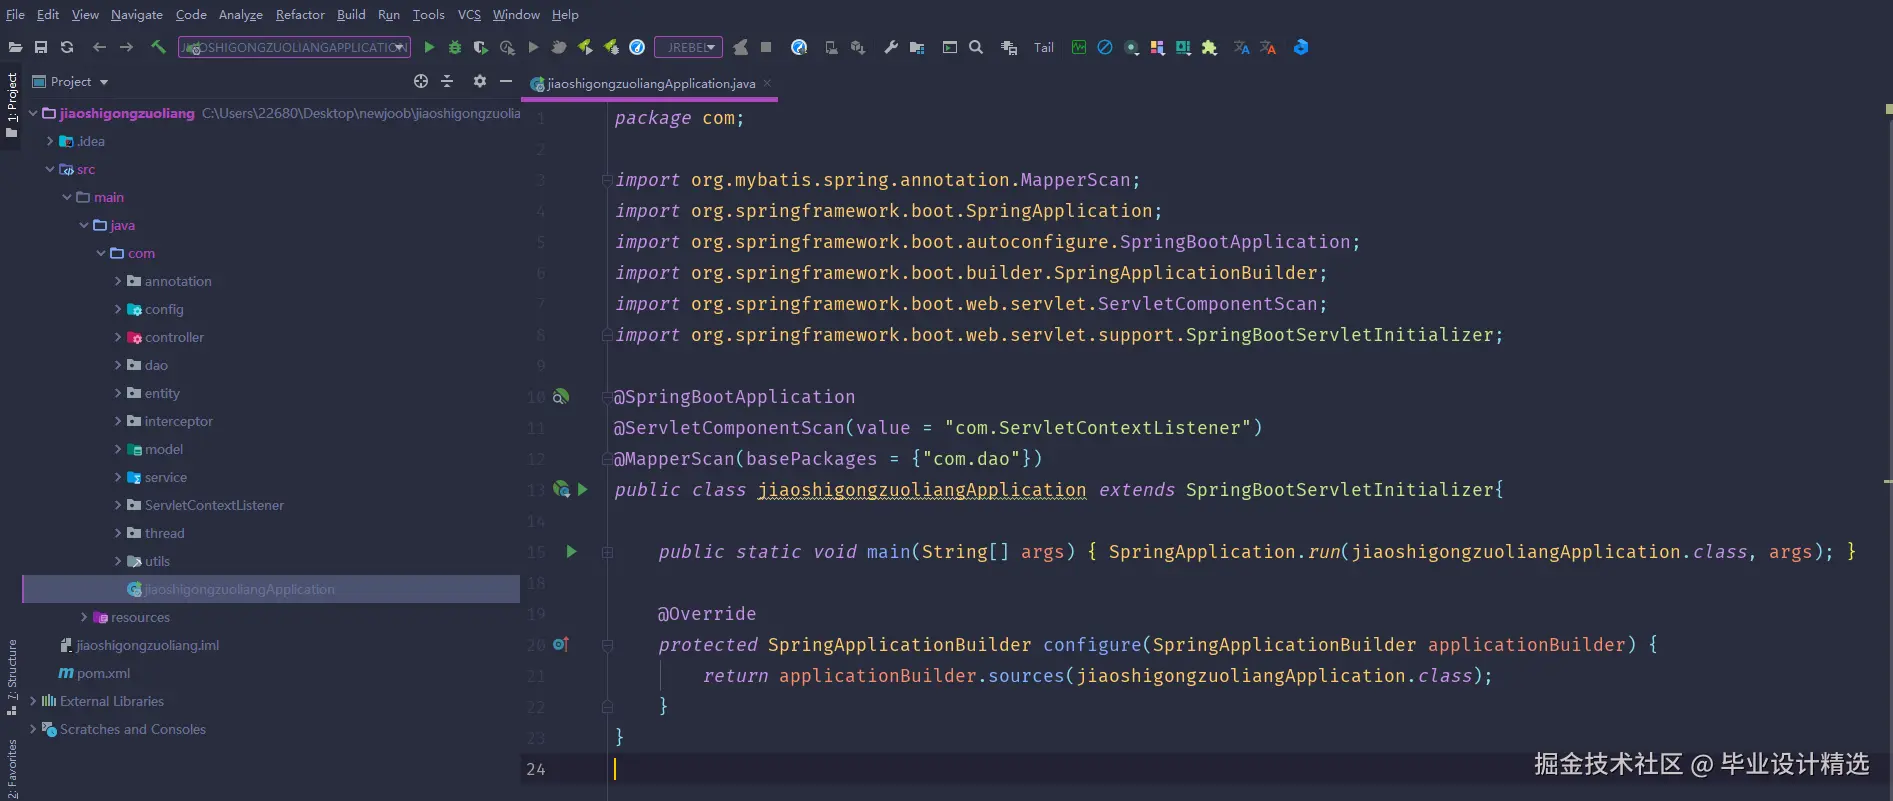Toggle the 1: Project tool window button
The width and height of the screenshot is (1893, 801).
[x=11, y=105]
